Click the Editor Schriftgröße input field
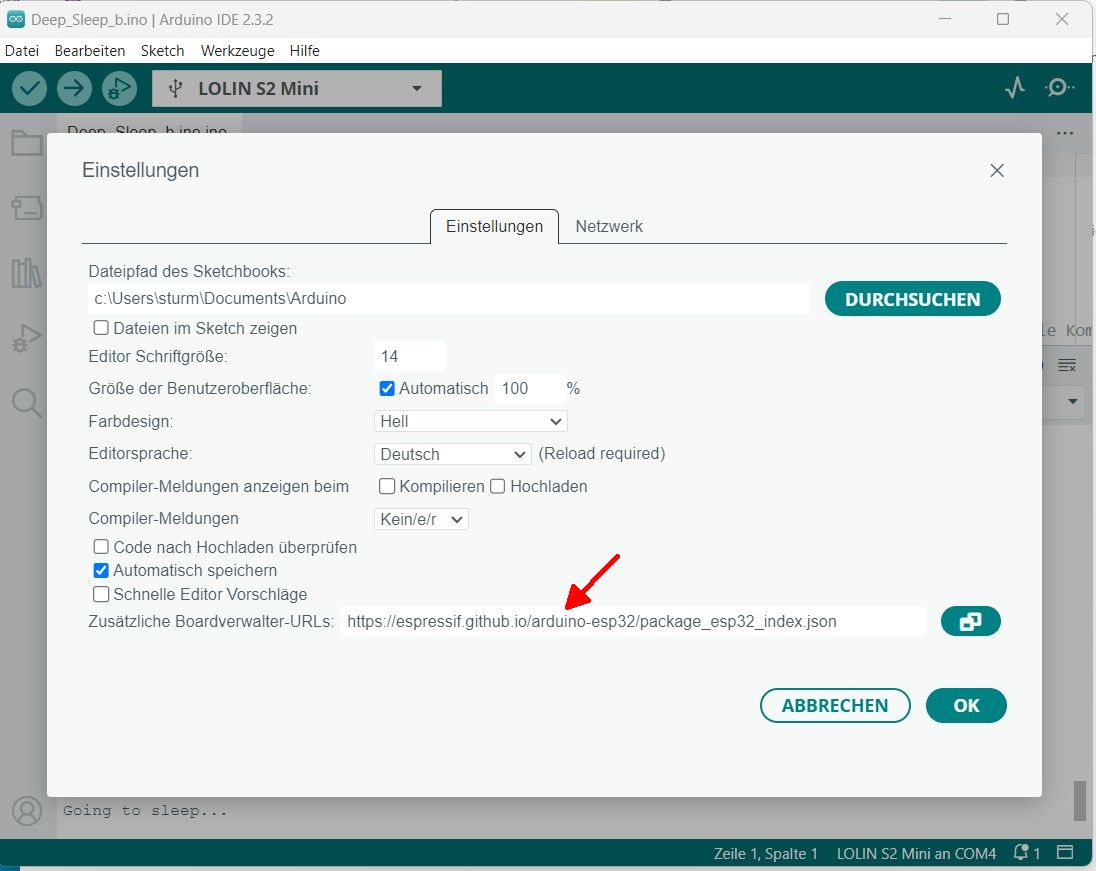 tap(410, 356)
